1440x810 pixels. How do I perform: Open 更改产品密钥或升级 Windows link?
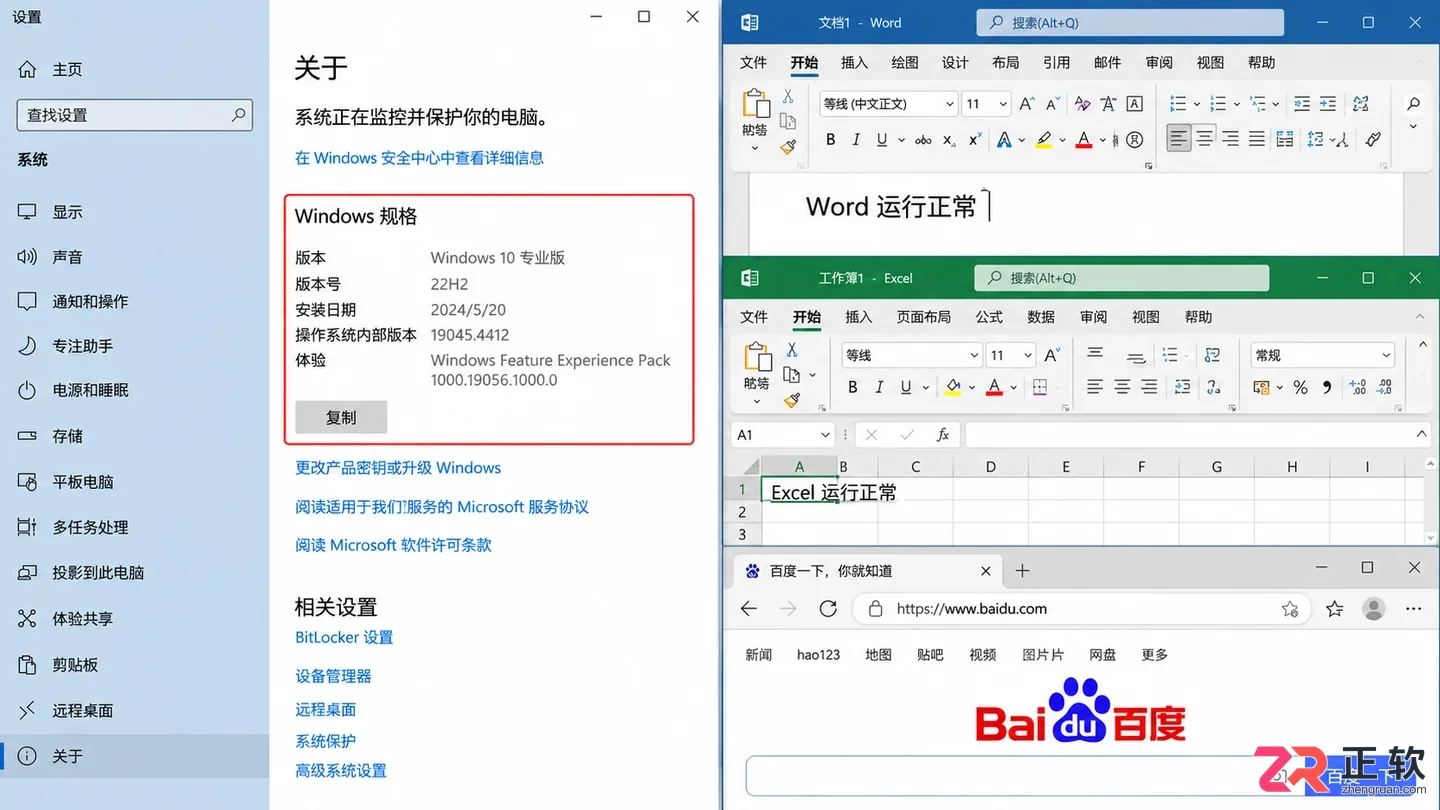point(398,468)
